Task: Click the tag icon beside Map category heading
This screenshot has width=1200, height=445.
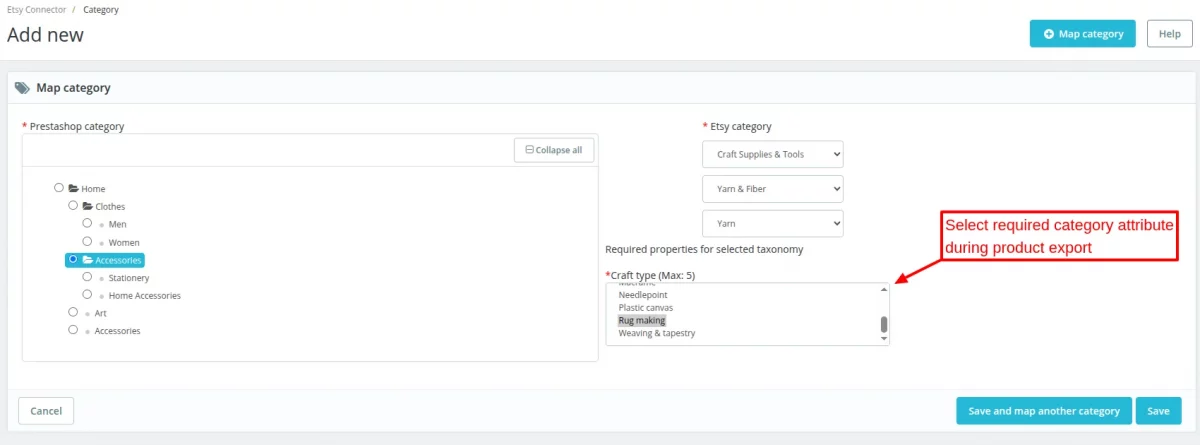Action: (22, 88)
